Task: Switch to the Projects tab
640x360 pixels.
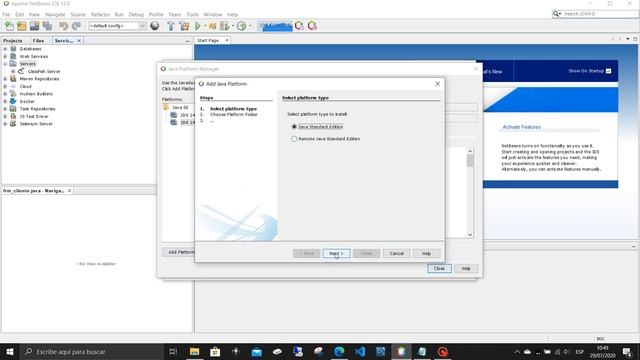Action: click(13, 41)
